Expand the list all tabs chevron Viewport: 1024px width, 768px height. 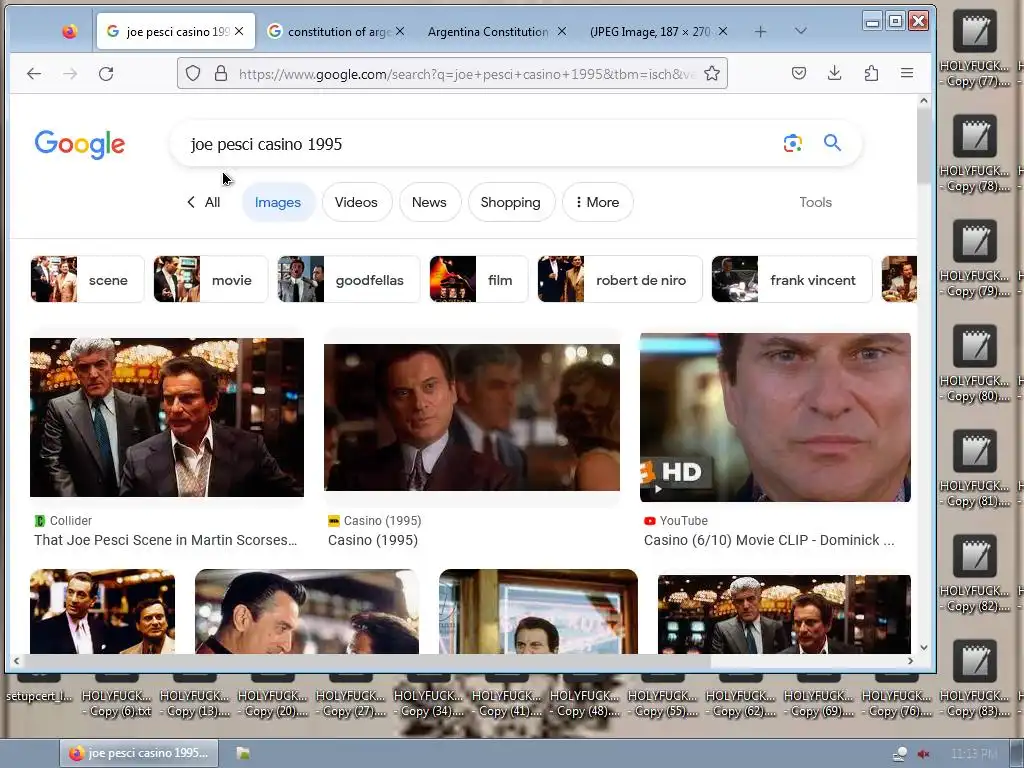coord(801,31)
